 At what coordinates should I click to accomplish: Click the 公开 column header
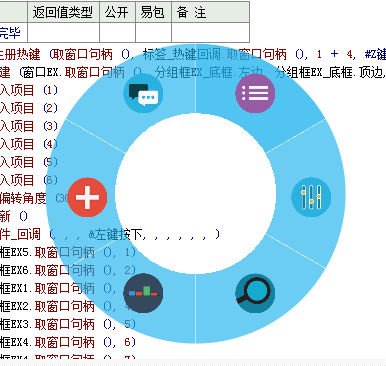(117, 12)
